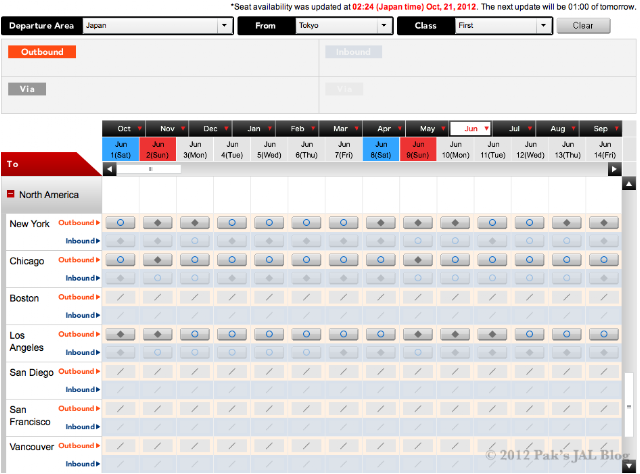Switch to the Dec month tab
The image size is (640, 474).
211,129
